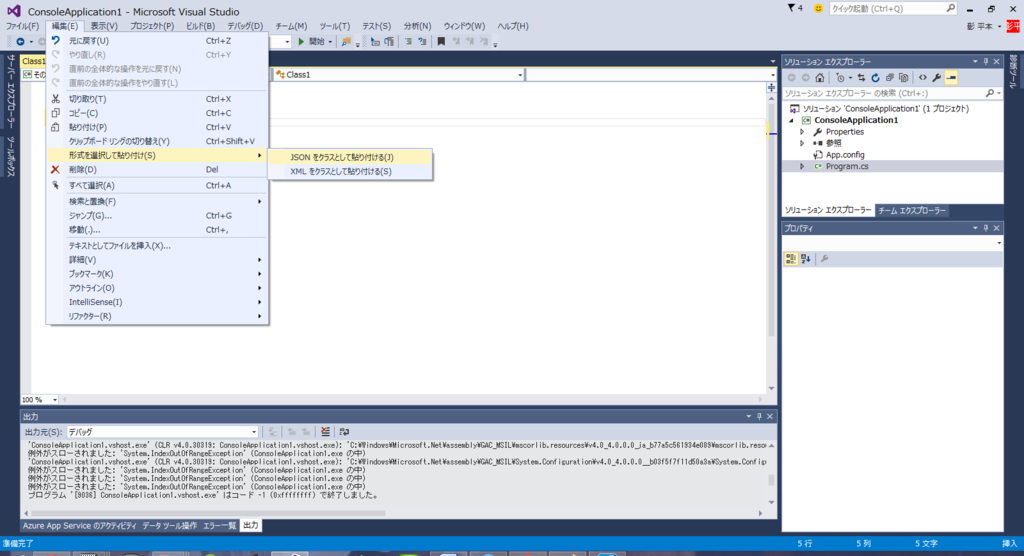
Task: Click the Clear All icon in Output panel
Action: (325, 432)
